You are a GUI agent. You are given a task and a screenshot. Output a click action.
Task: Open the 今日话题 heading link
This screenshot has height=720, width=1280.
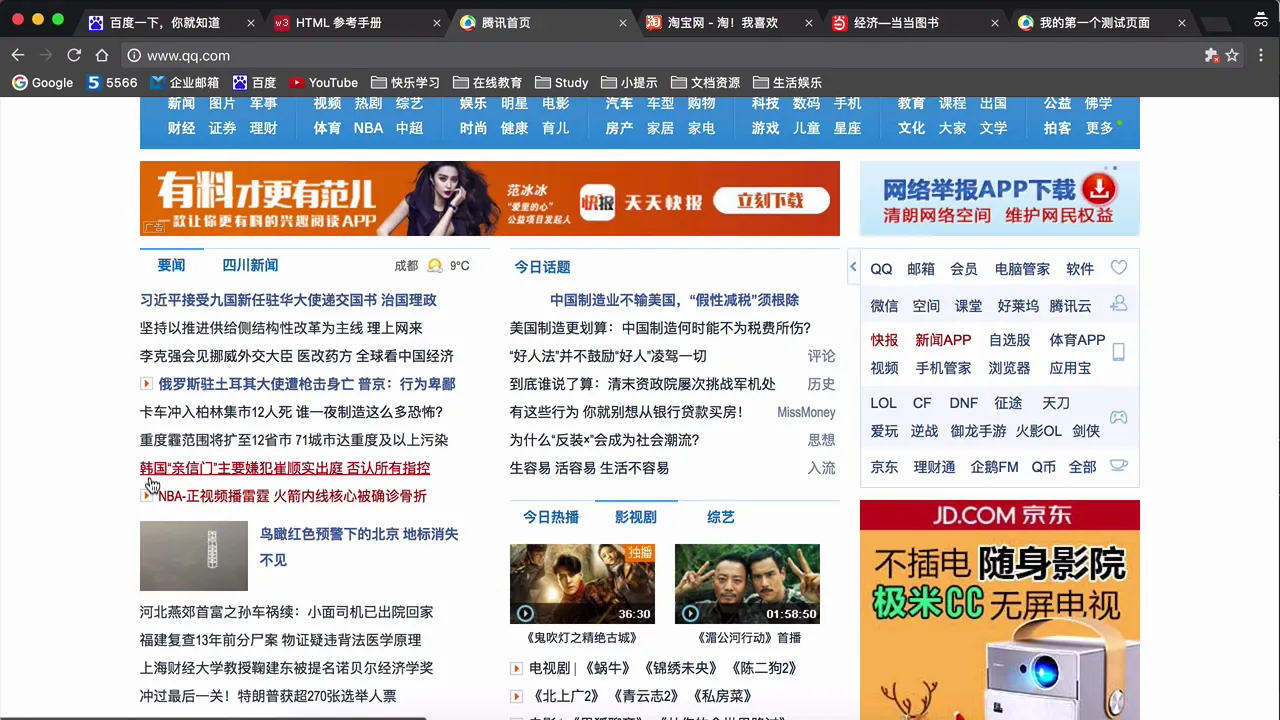[x=542, y=267]
